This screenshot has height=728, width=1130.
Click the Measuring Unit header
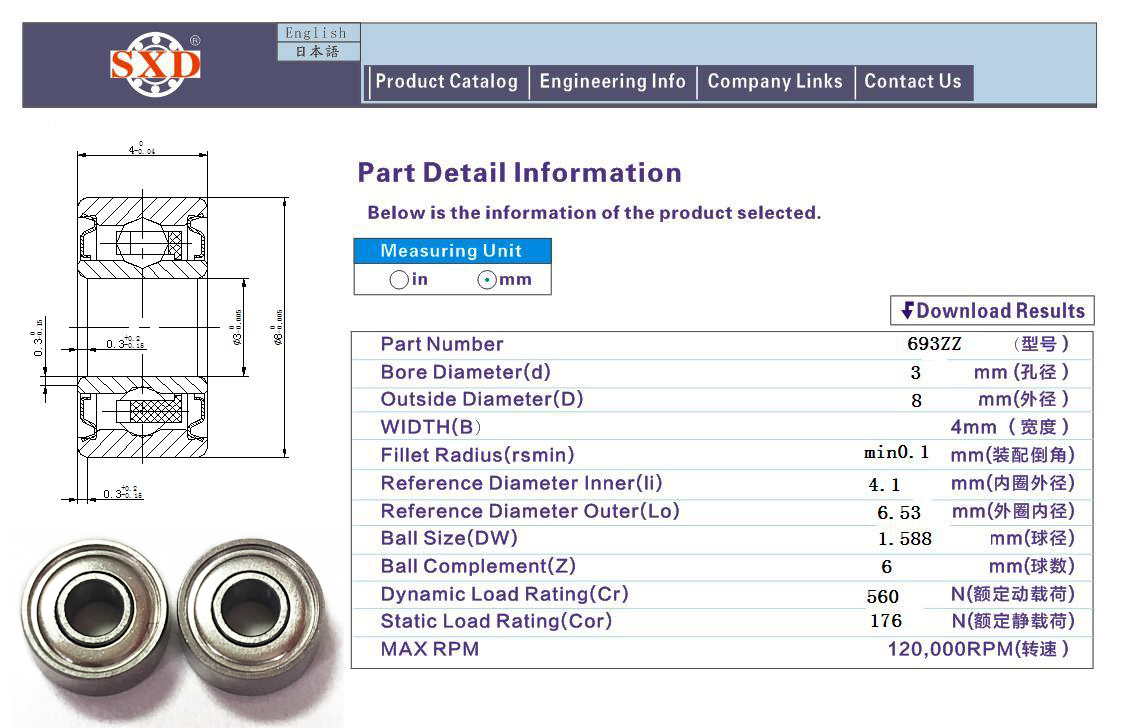(451, 251)
